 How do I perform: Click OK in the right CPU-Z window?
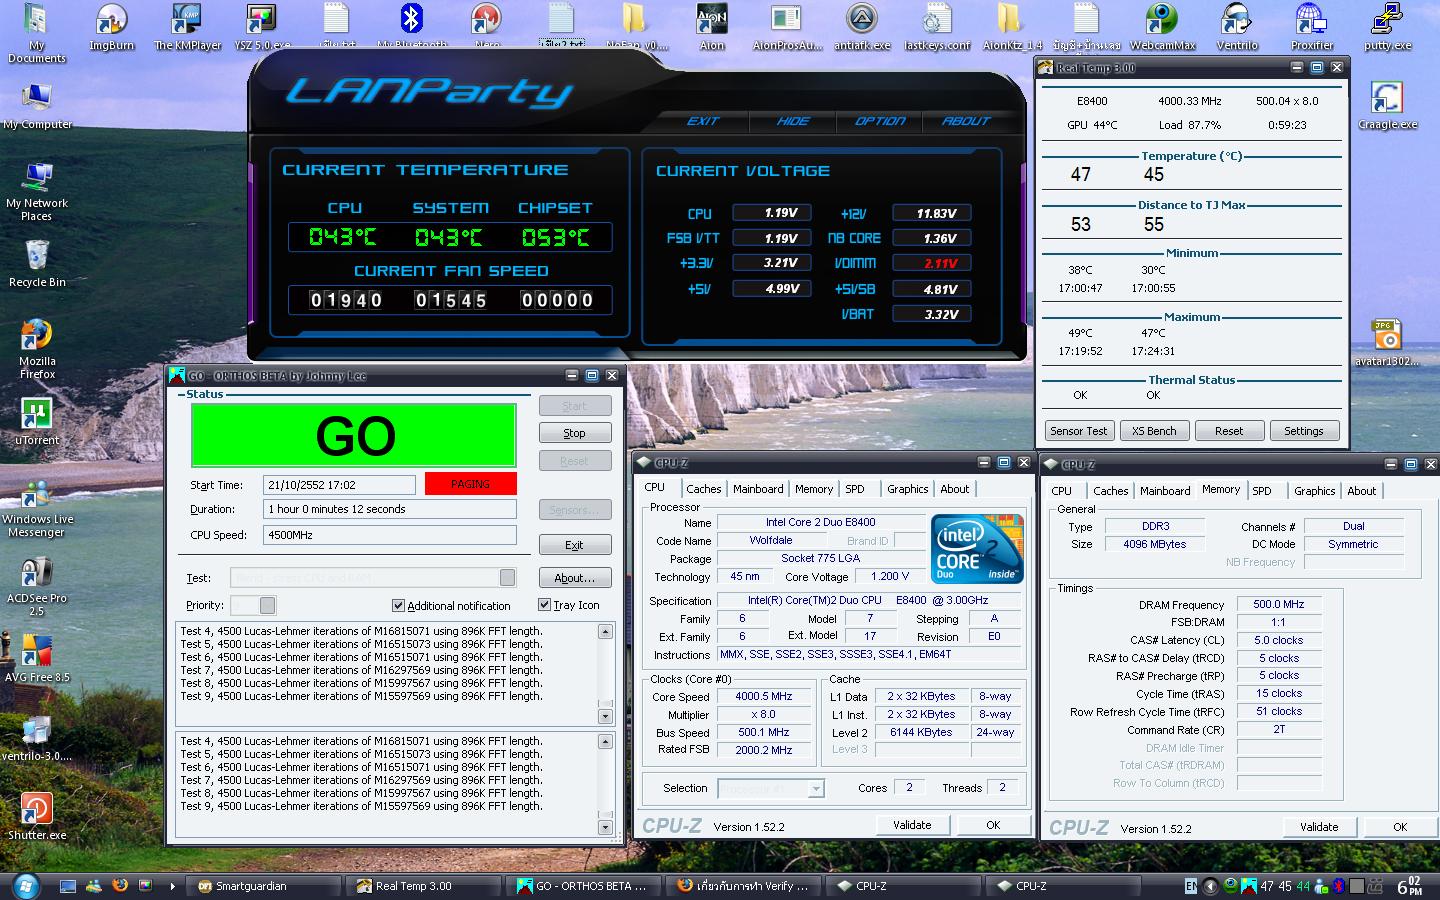pyautogui.click(x=1400, y=827)
